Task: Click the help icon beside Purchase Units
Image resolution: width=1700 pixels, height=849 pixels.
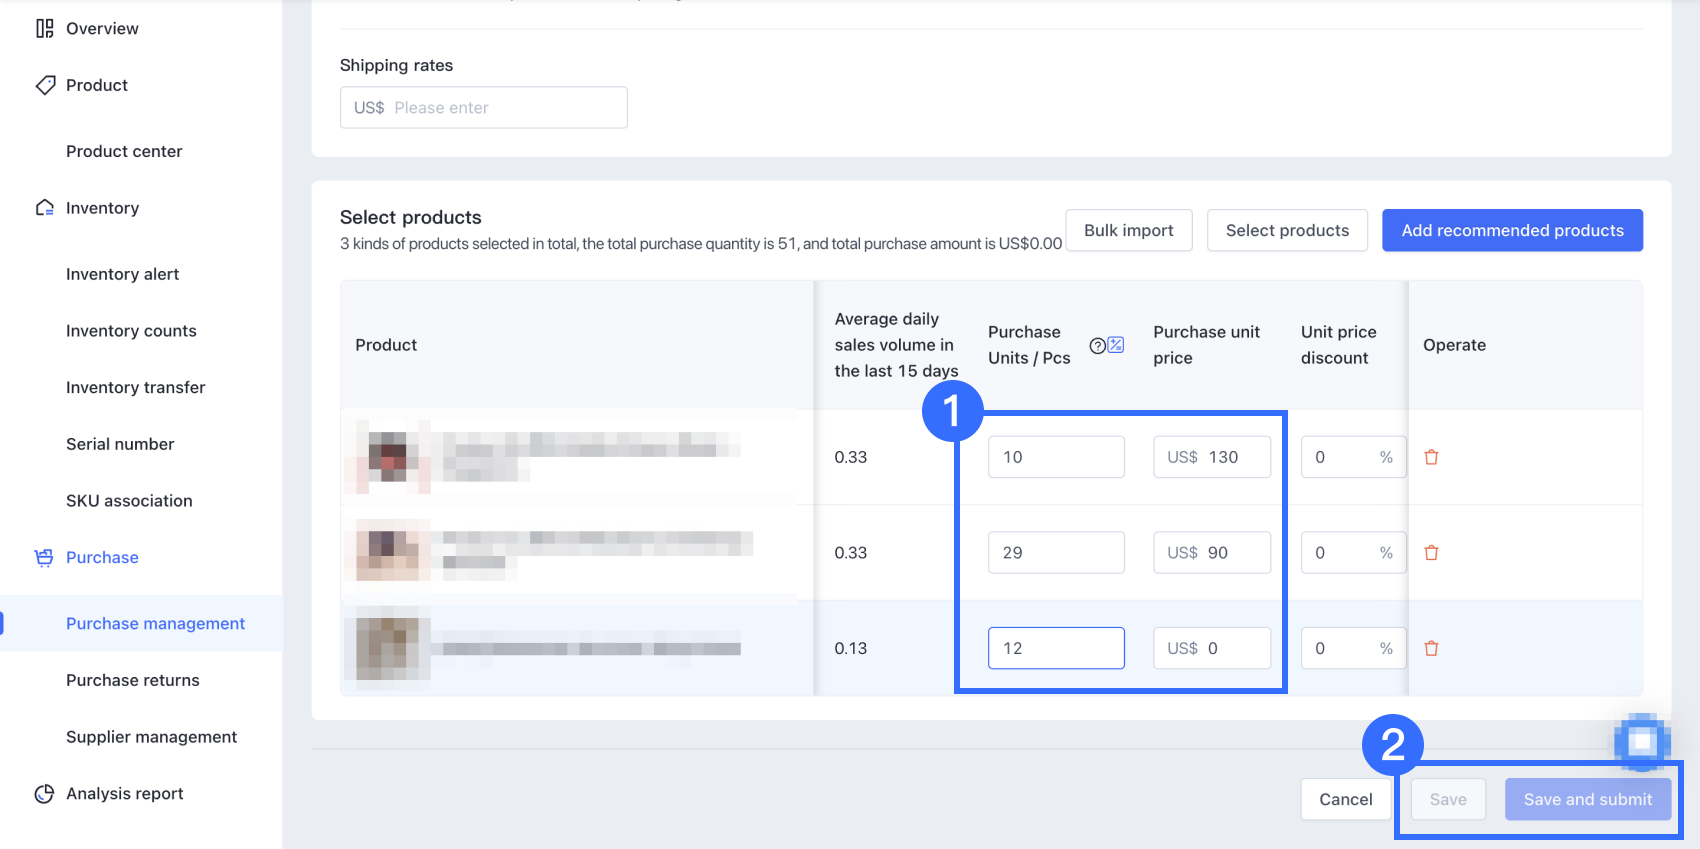Action: pos(1097,346)
